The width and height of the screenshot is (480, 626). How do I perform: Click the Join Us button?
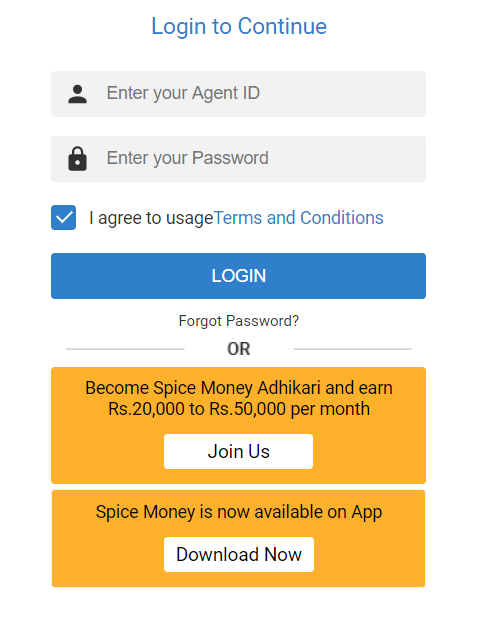tap(238, 452)
